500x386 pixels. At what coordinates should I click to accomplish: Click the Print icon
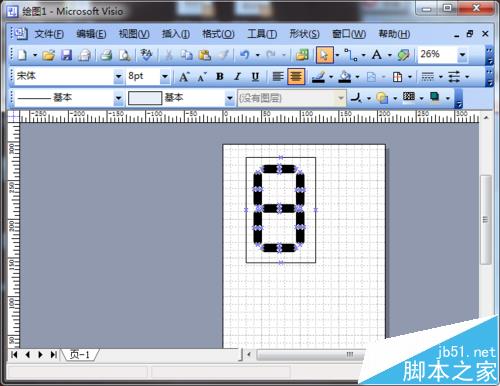tap(106, 55)
